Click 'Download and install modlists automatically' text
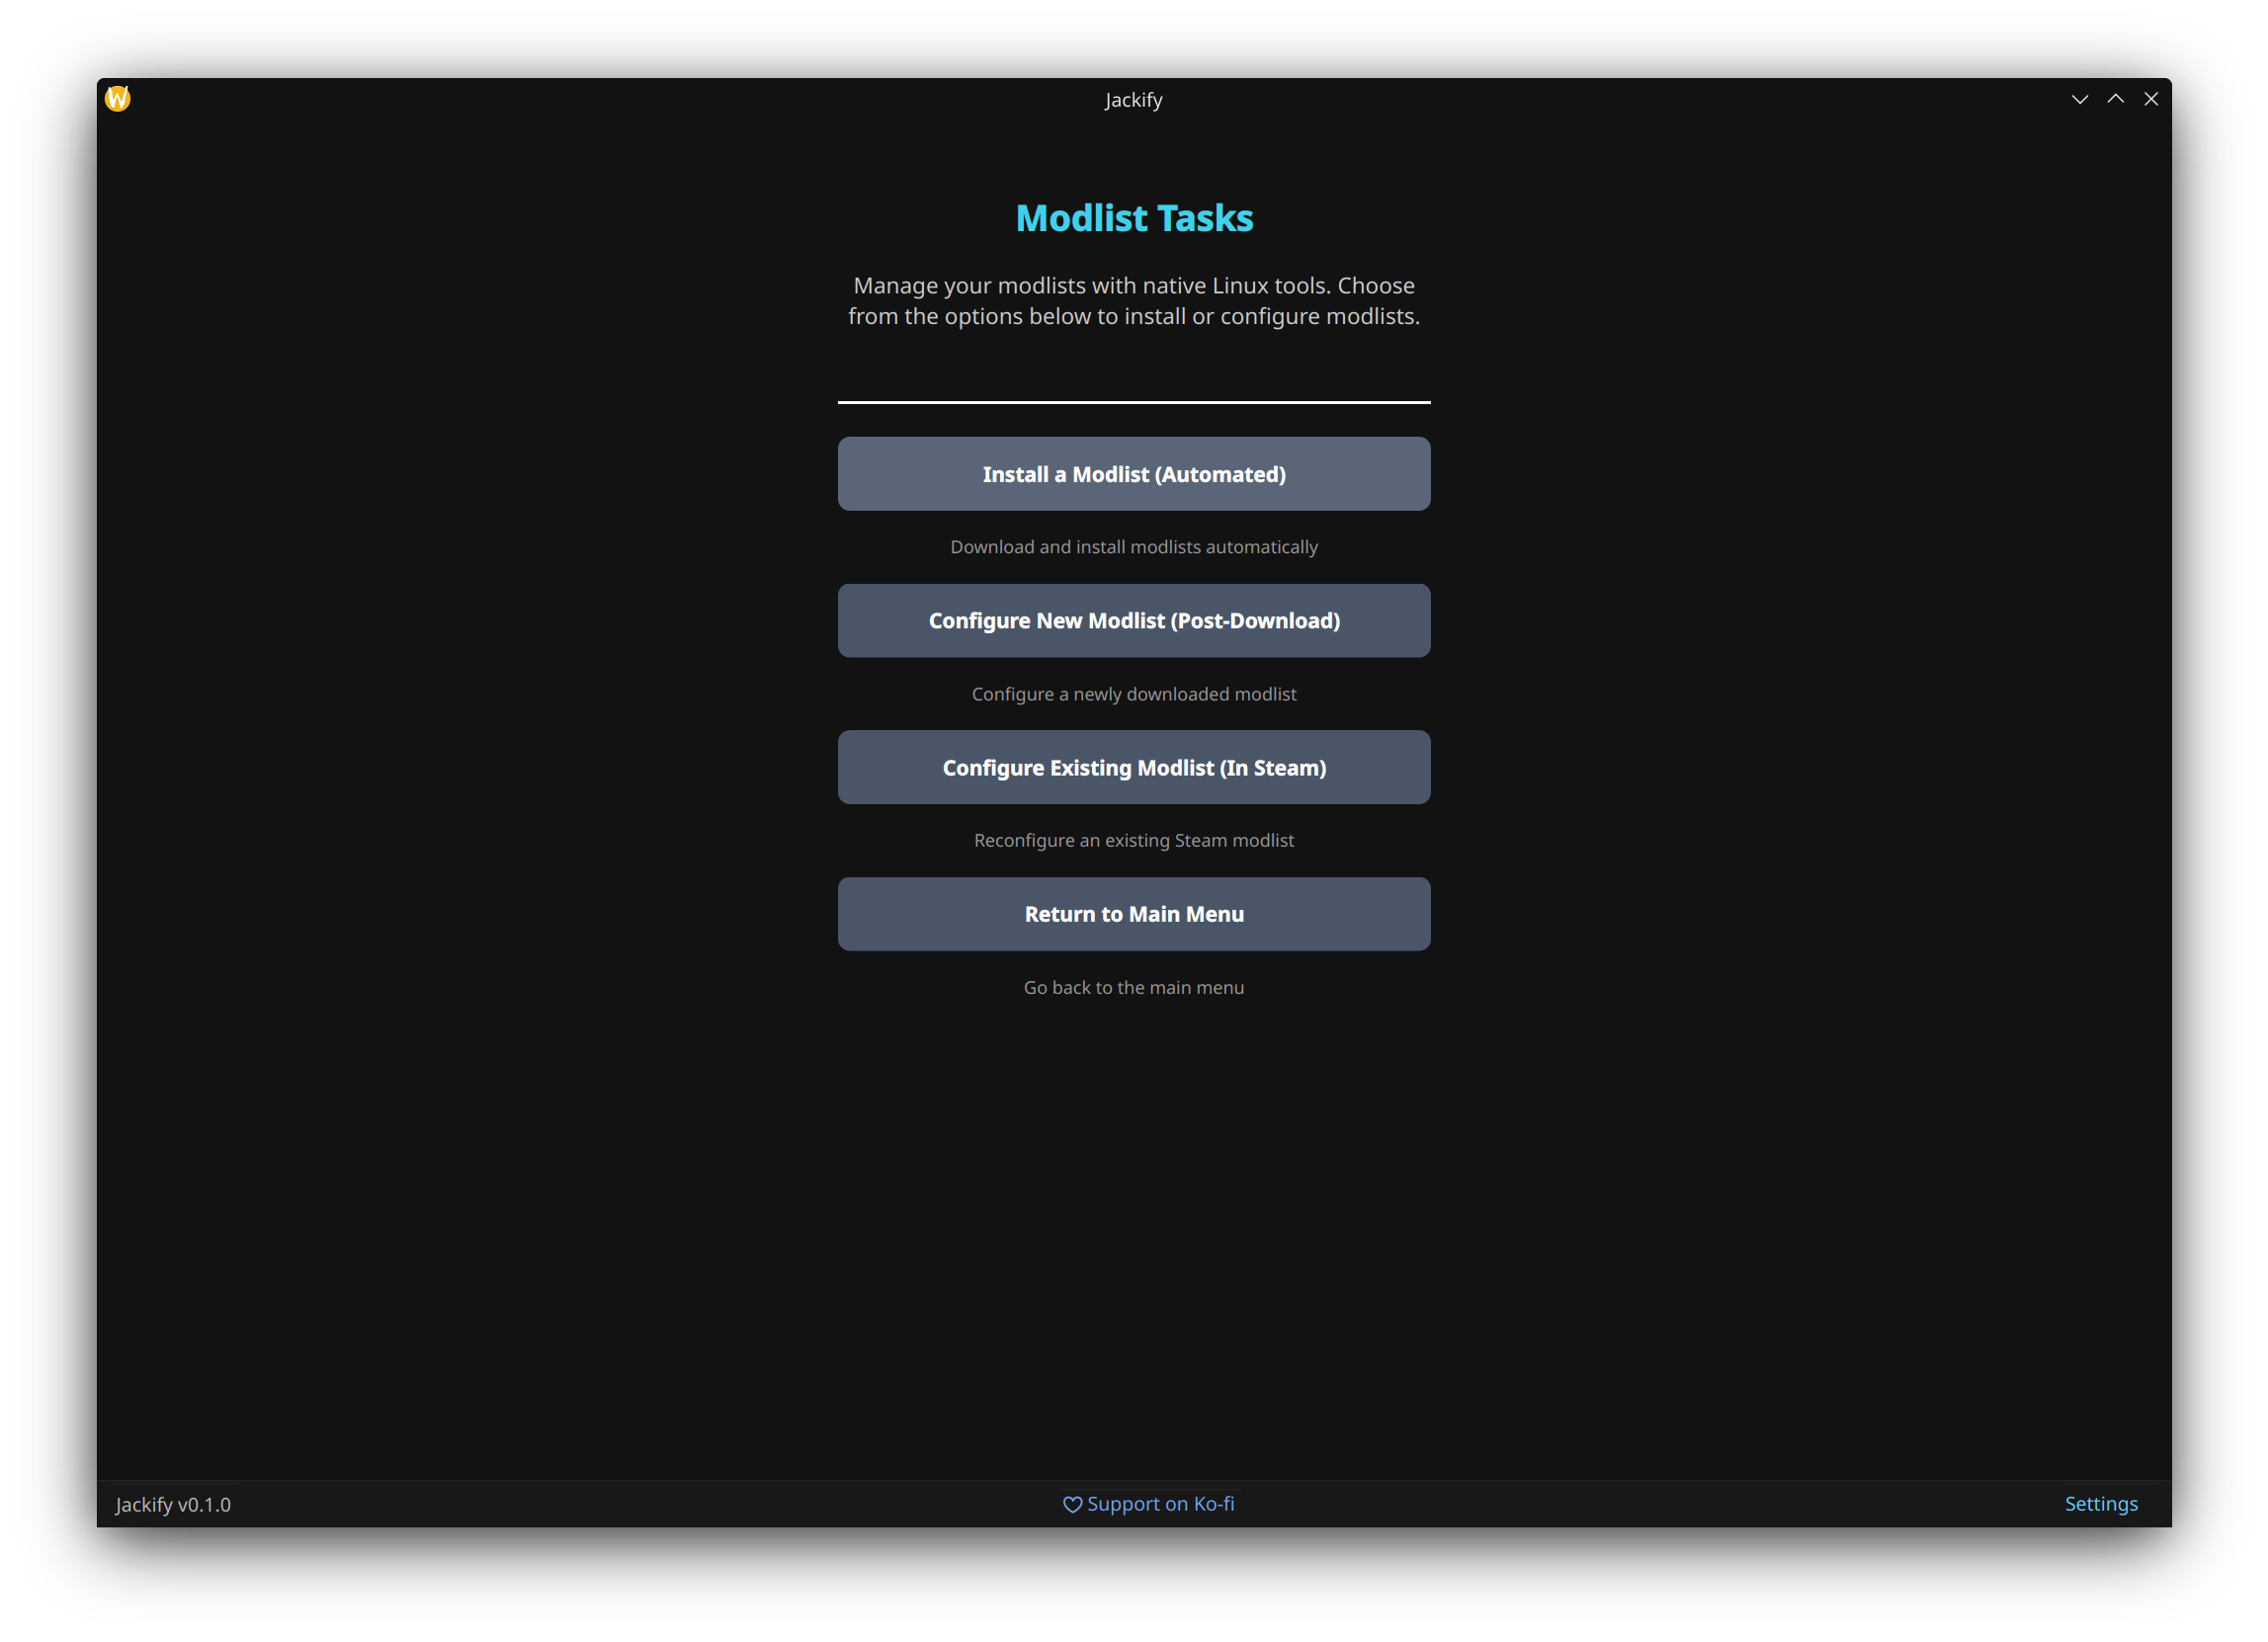 1134,547
